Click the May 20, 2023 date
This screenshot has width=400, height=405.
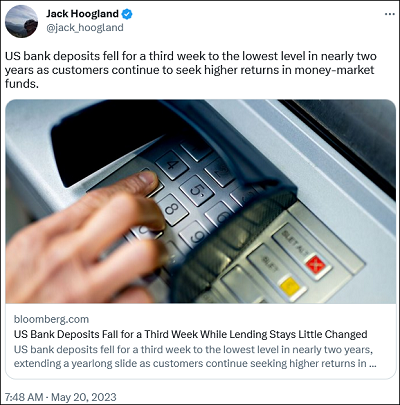coord(84,397)
